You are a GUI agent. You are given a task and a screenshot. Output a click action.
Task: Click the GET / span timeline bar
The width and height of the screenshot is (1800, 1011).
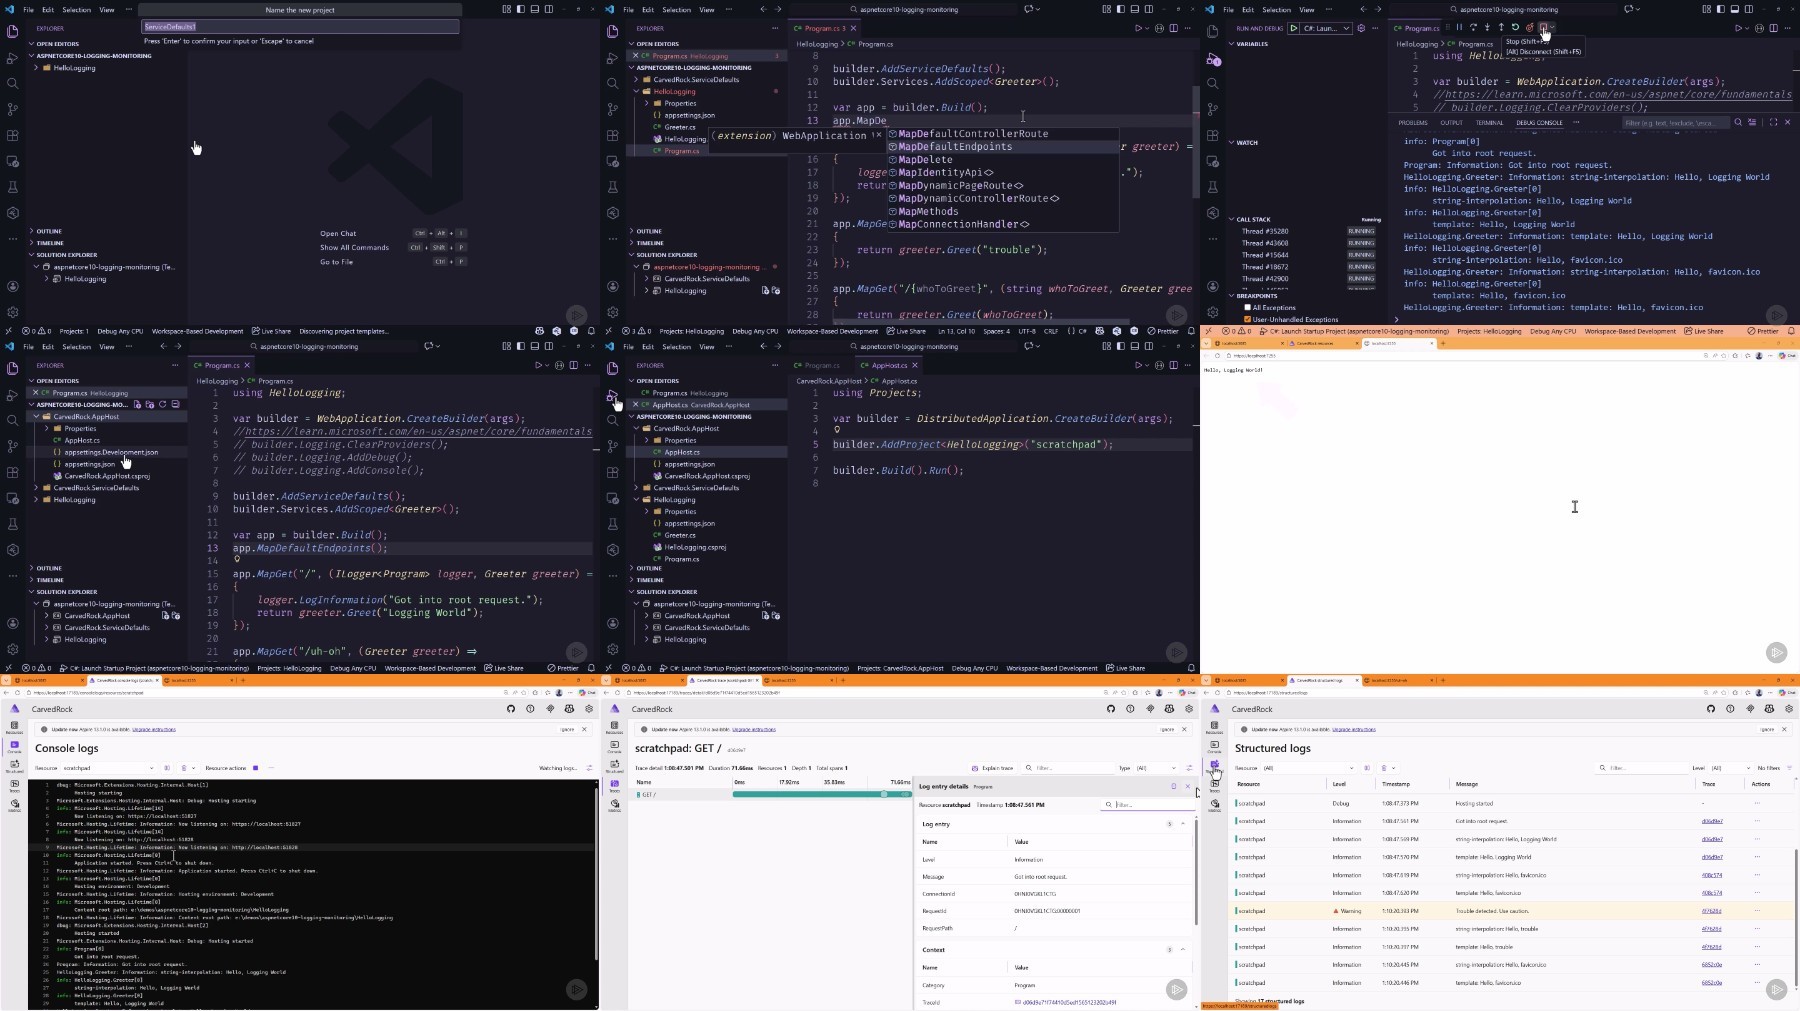(810, 794)
